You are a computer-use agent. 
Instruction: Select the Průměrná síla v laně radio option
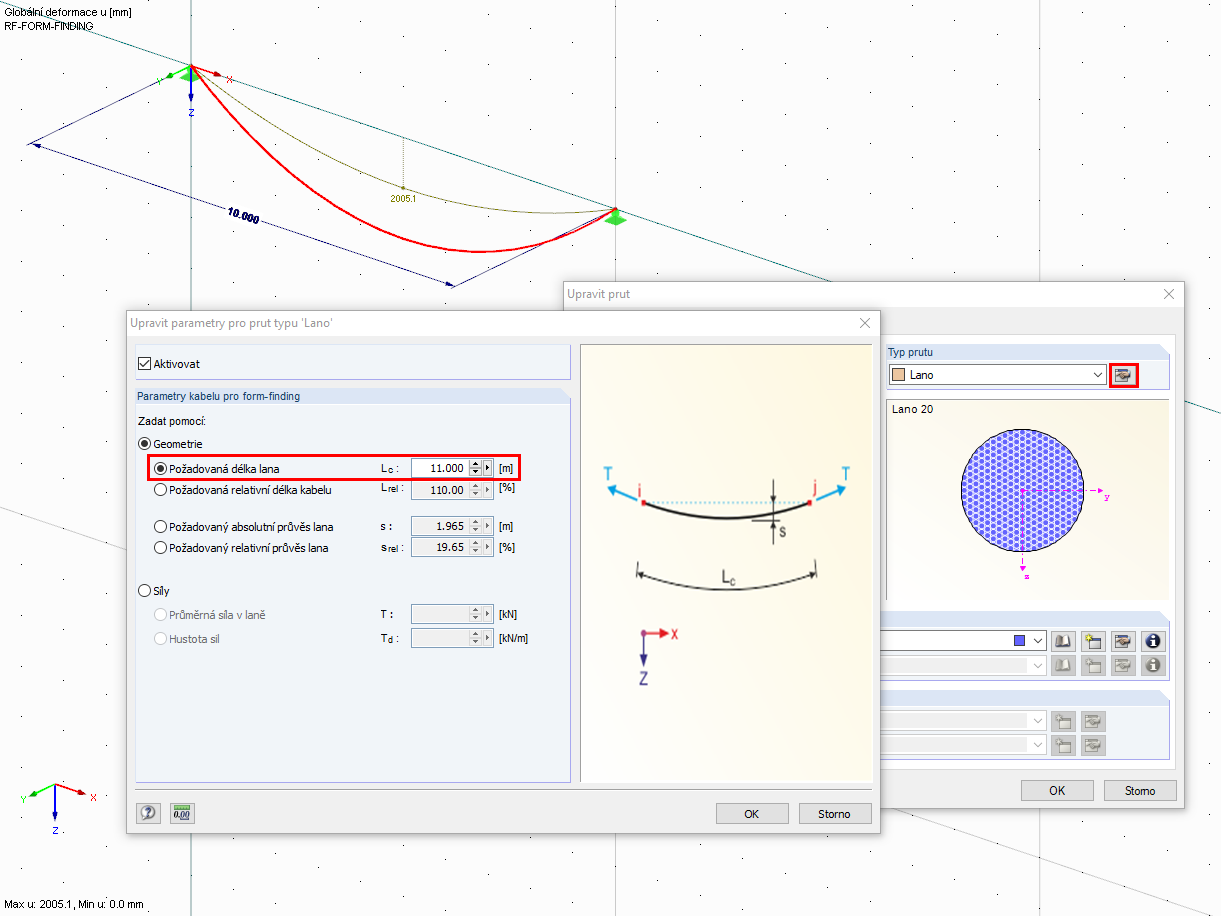click(160, 615)
